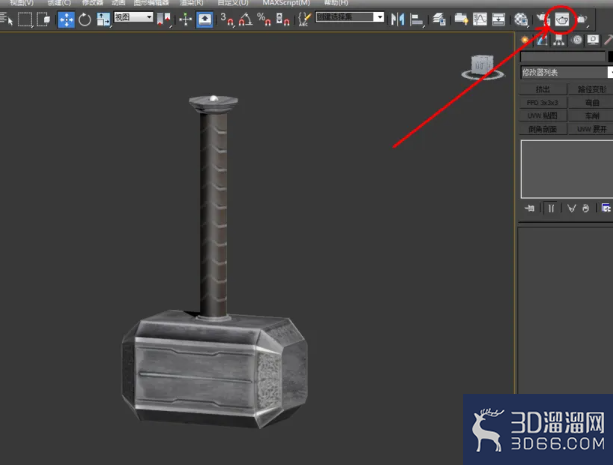Viewport: 613px width, 465px height.
Task: Toggle the 3D Snaps button
Action: 227,19
